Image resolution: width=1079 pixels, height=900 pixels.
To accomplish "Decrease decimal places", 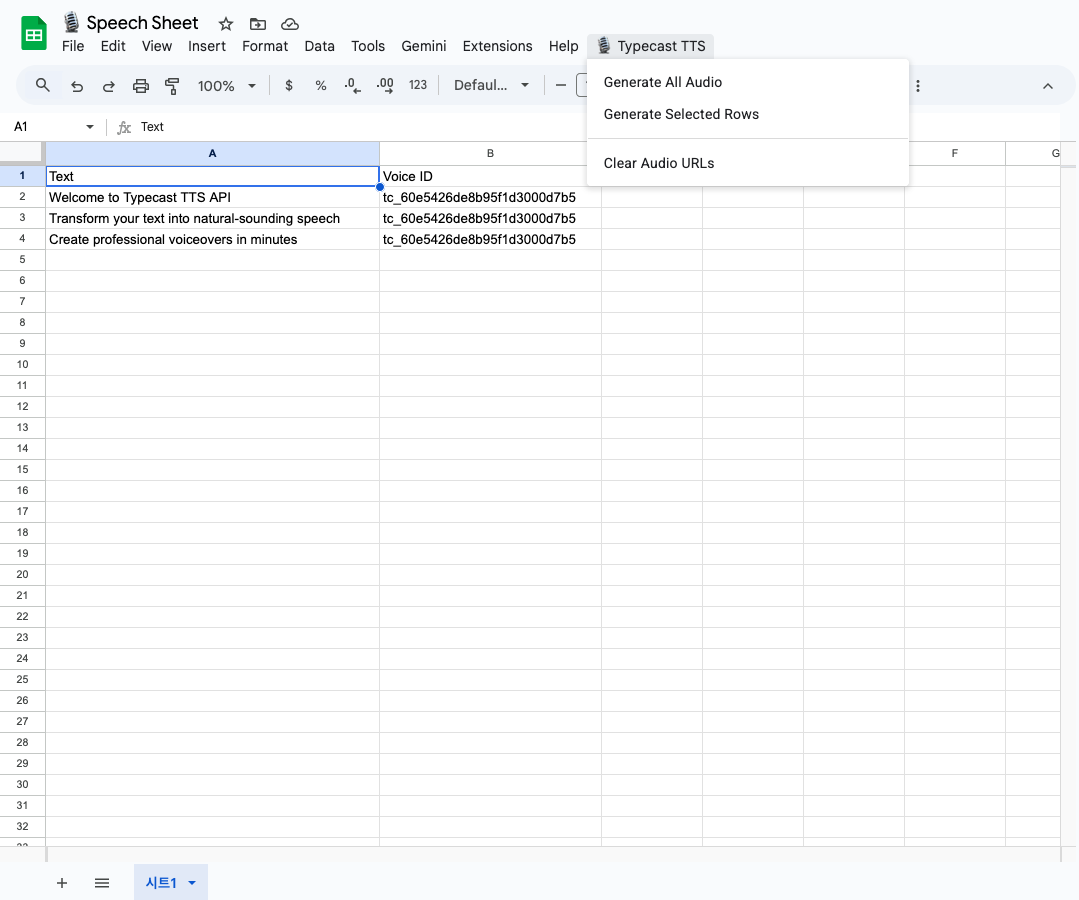I will [352, 85].
